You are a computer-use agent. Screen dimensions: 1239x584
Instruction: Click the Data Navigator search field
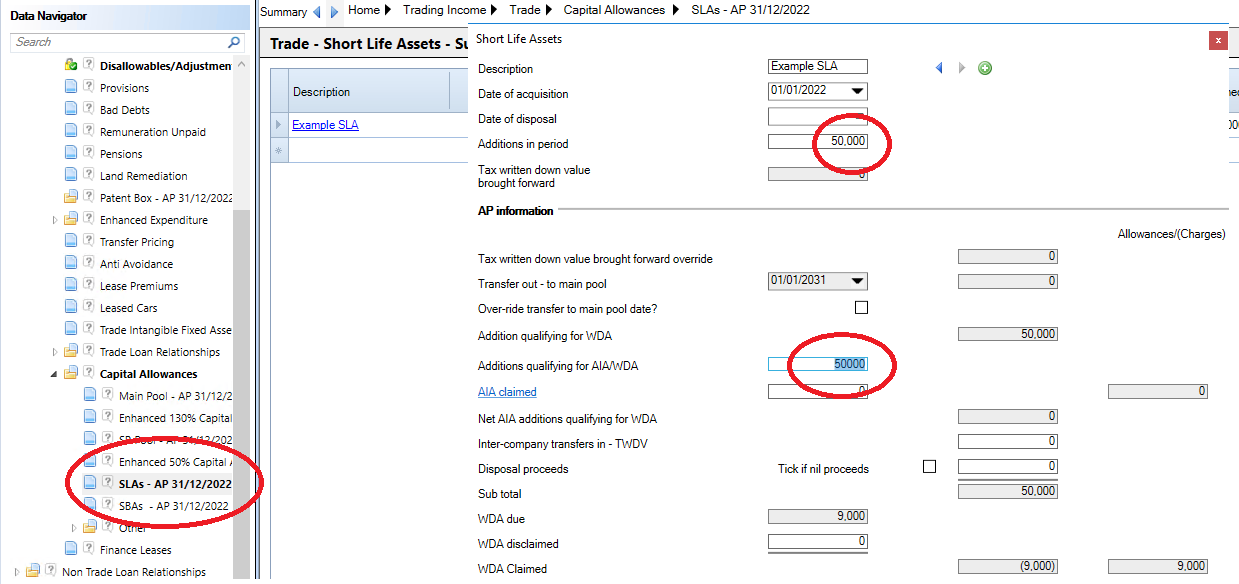point(127,42)
